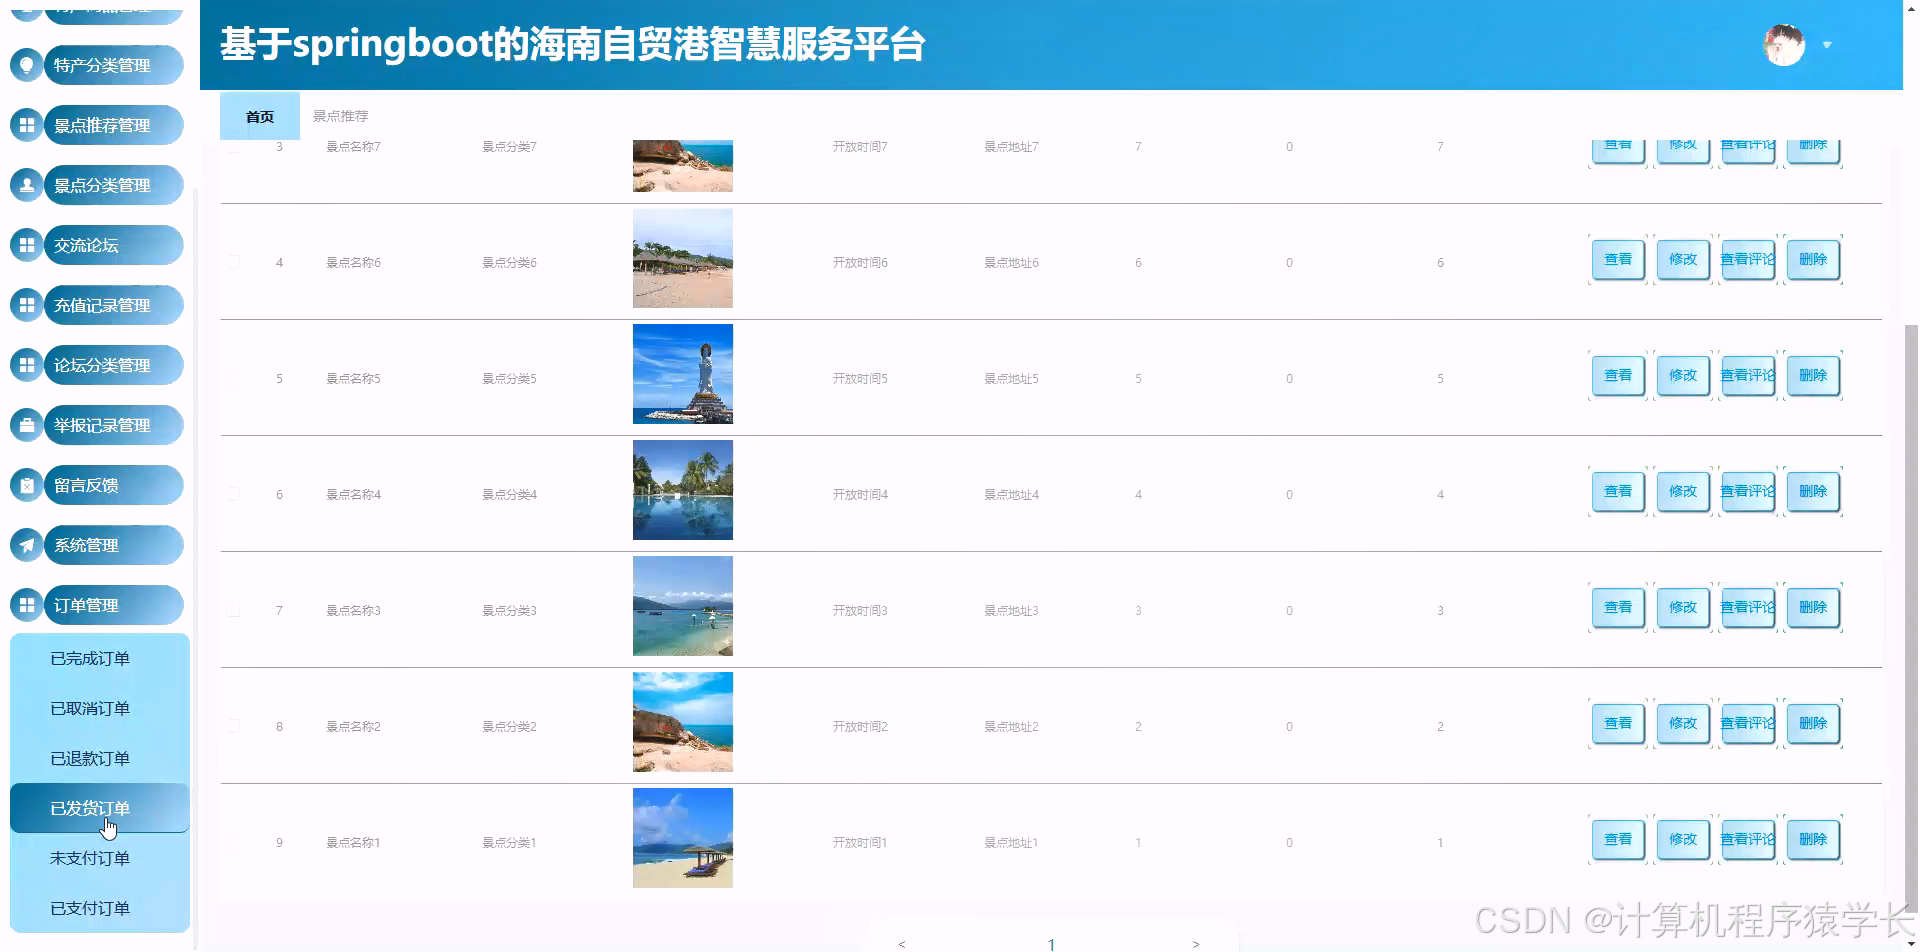Click 删除 button for 景点名称5
The image size is (1920, 952).
click(x=1813, y=375)
